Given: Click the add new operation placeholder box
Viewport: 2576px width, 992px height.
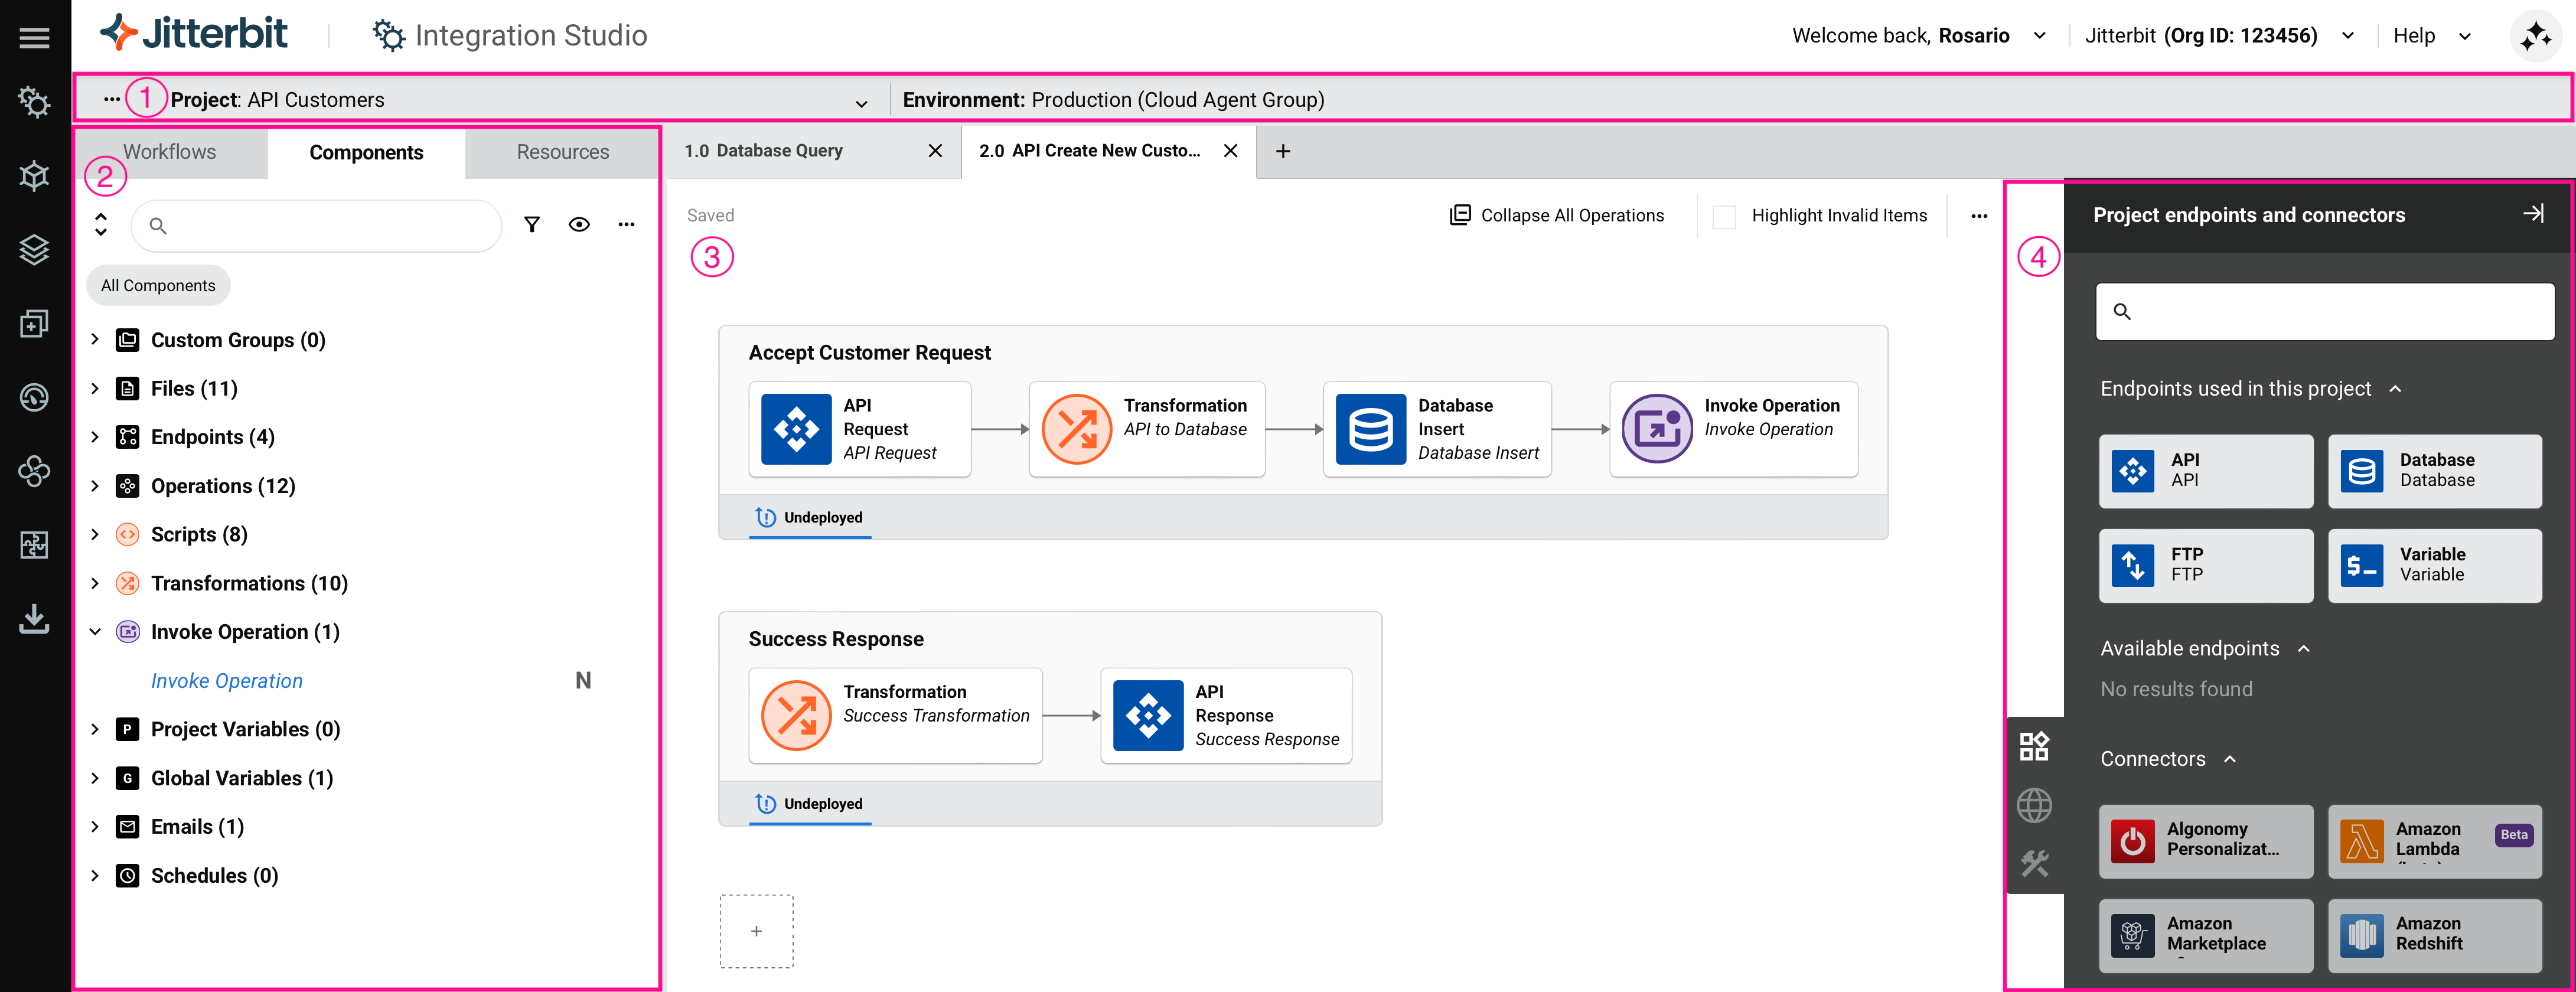Looking at the screenshot, I should point(756,931).
